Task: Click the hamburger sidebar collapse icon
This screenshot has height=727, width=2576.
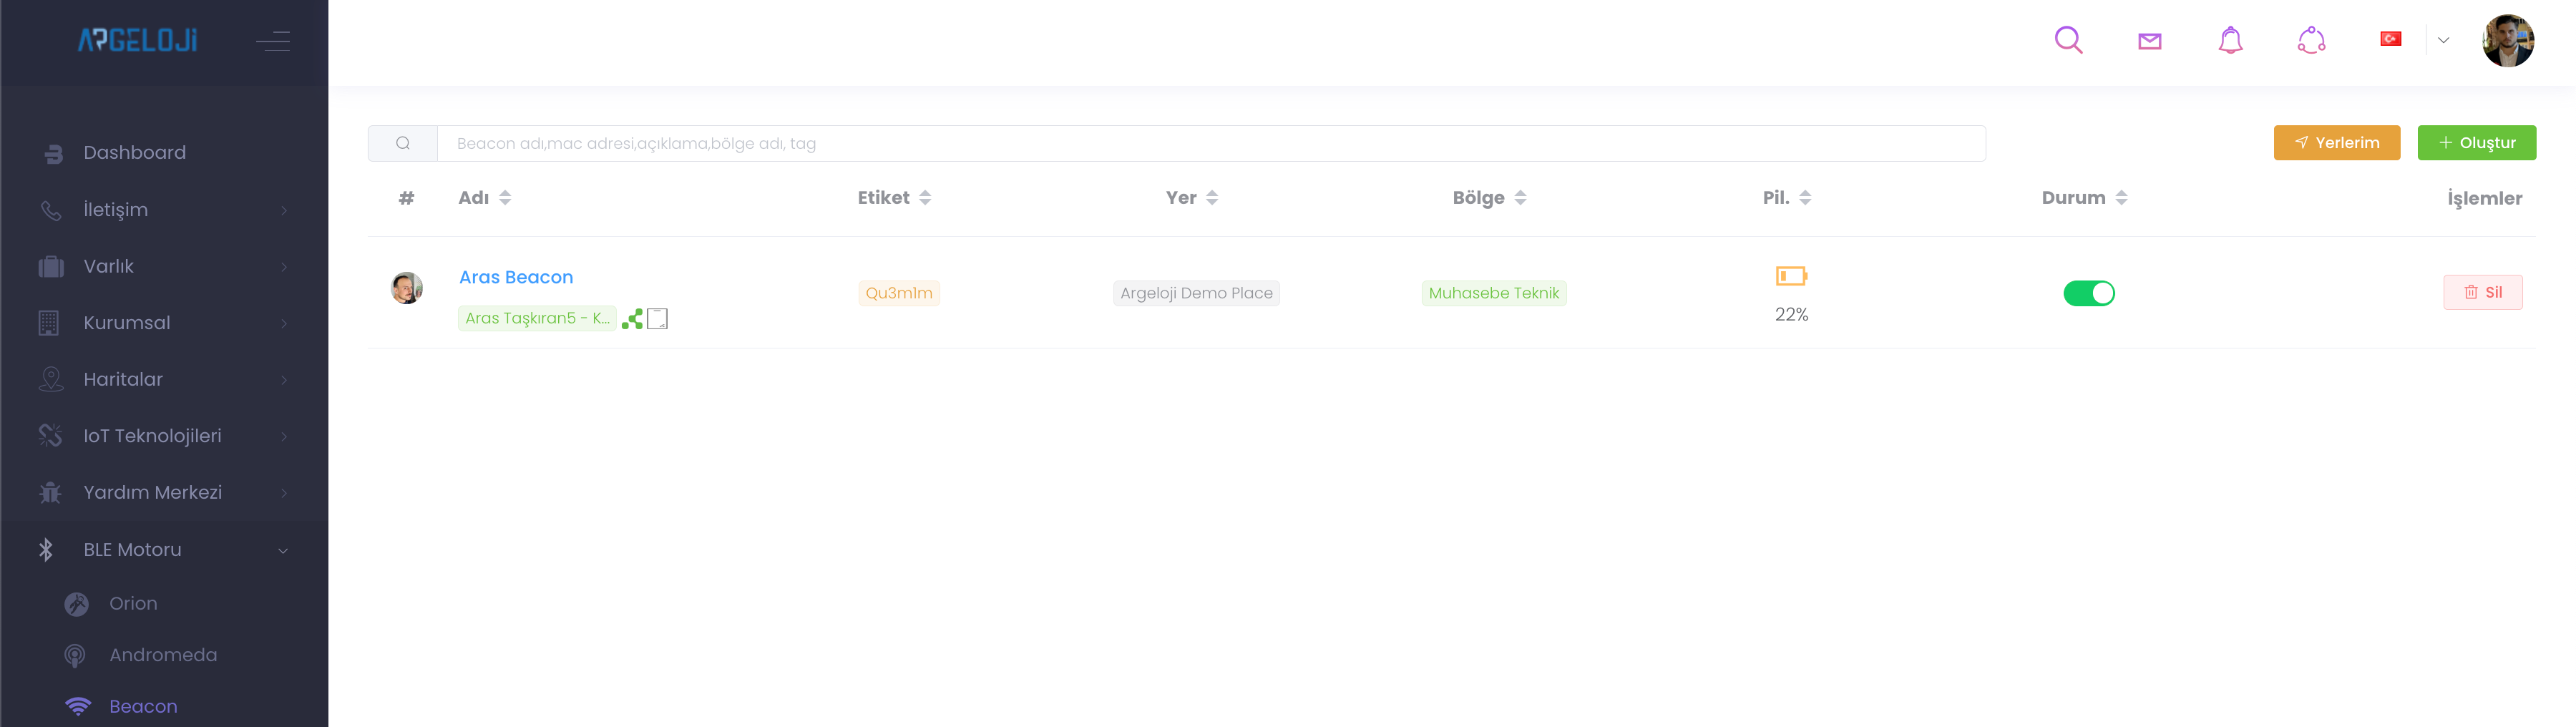Action: 272,41
